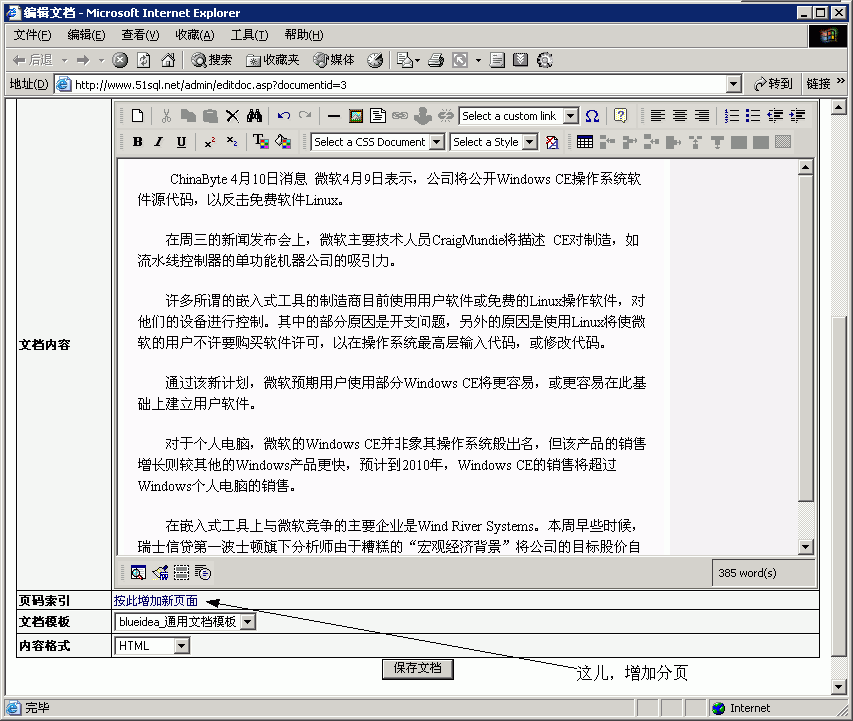Insert a table
The image size is (853, 721).
pyautogui.click(x=585, y=142)
